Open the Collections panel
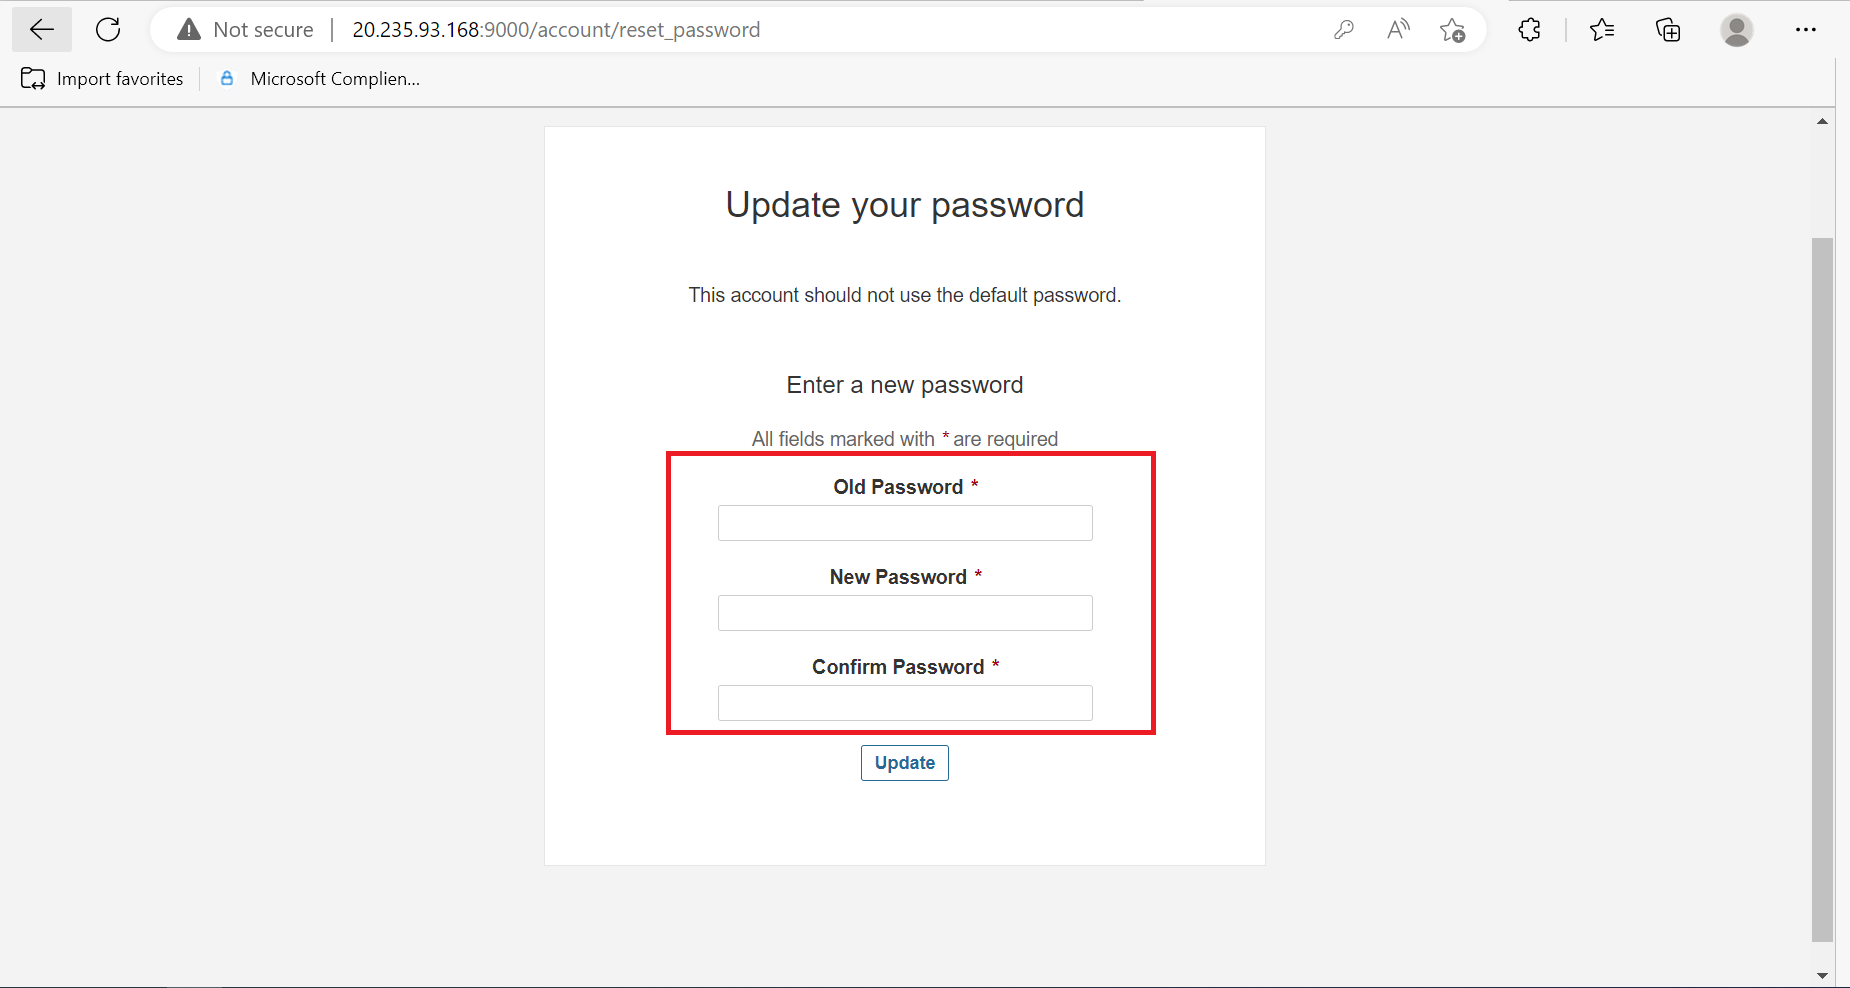The width and height of the screenshot is (1850, 988). tap(1667, 29)
